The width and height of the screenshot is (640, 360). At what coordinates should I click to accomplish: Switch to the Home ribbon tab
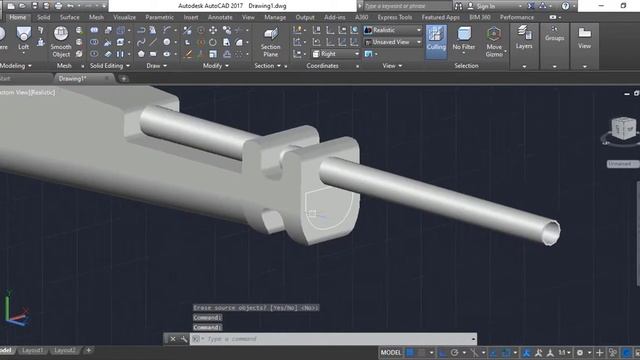click(x=18, y=17)
